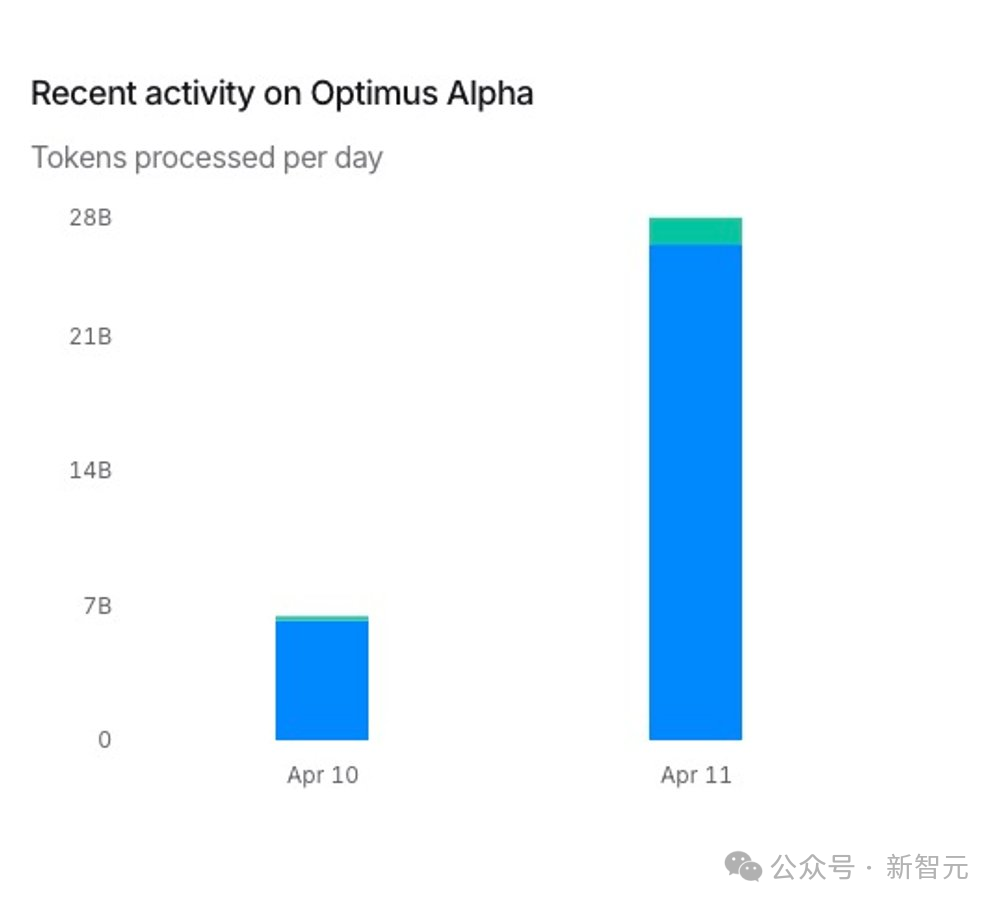Click the 21B y-axis label
This screenshot has width=1000, height=907.
pos(90,337)
